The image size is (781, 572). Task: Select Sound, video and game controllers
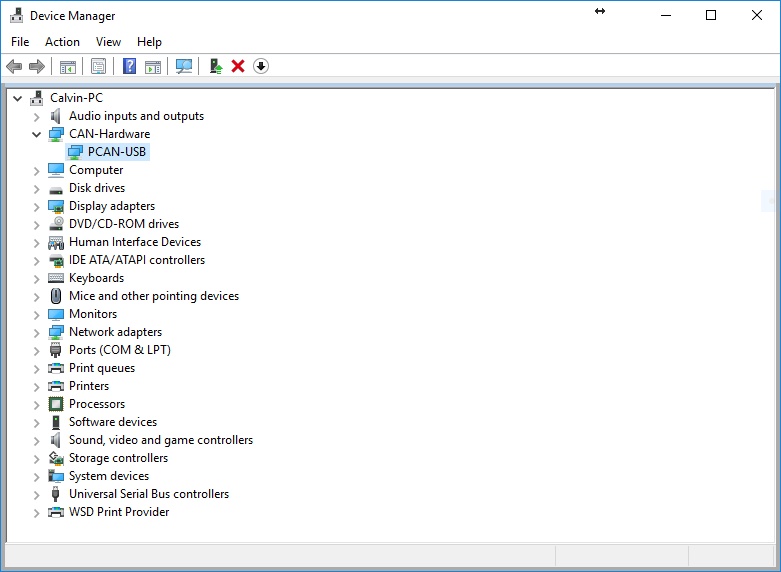161,440
